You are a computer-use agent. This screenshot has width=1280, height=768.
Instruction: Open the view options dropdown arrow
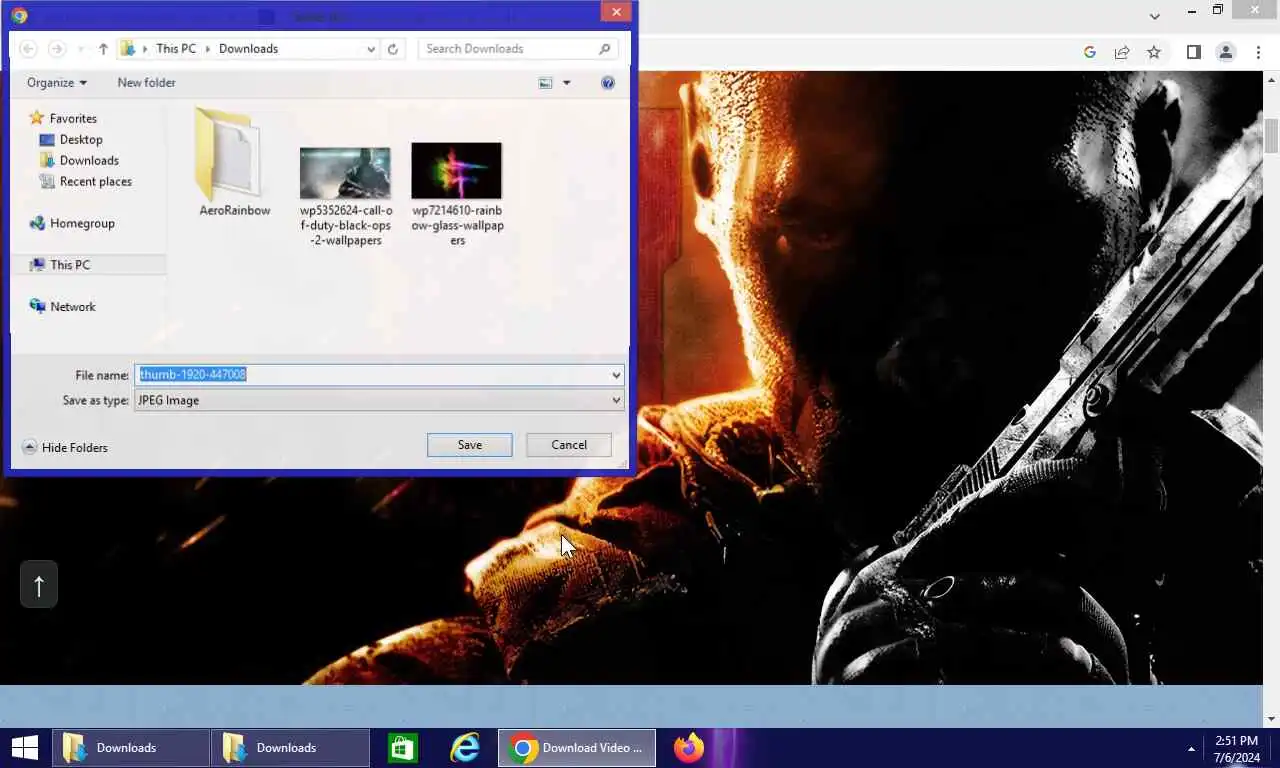tap(567, 82)
